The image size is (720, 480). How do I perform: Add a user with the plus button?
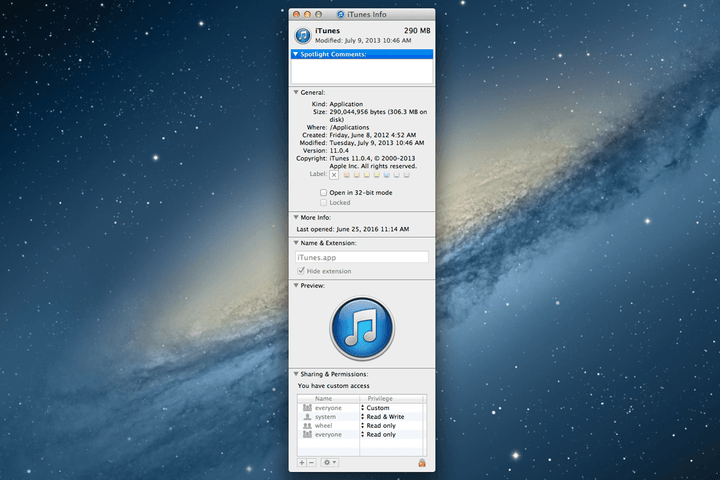[x=302, y=463]
